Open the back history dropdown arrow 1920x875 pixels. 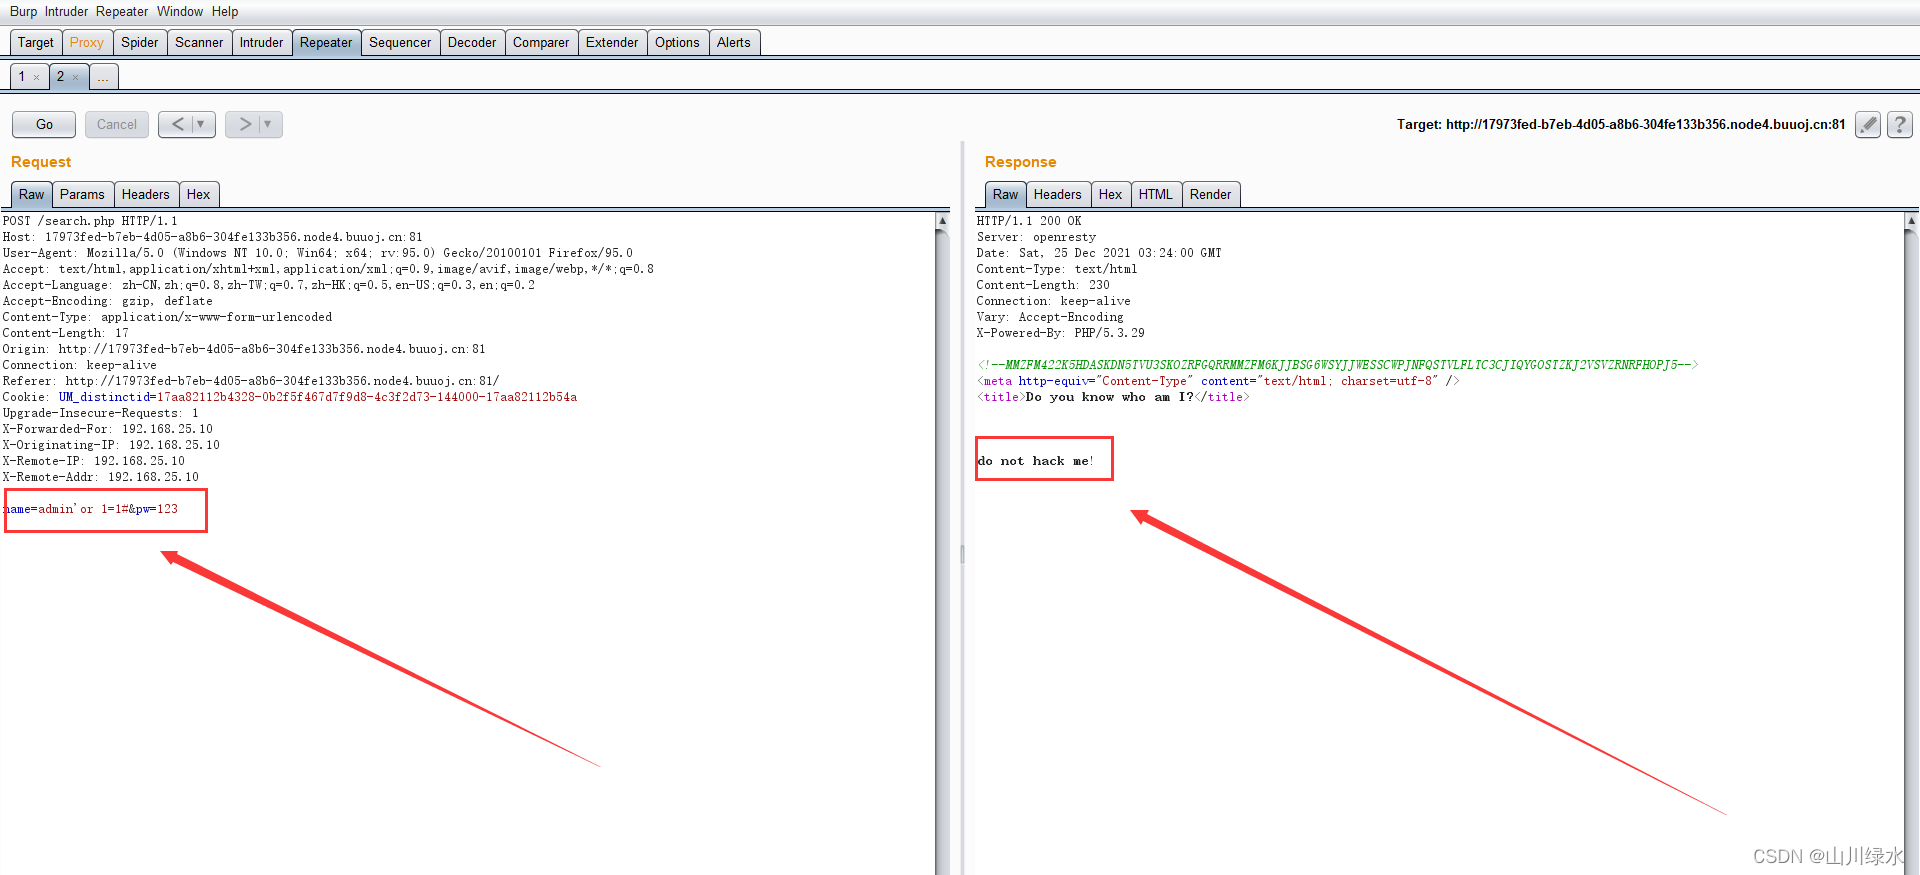tap(202, 124)
